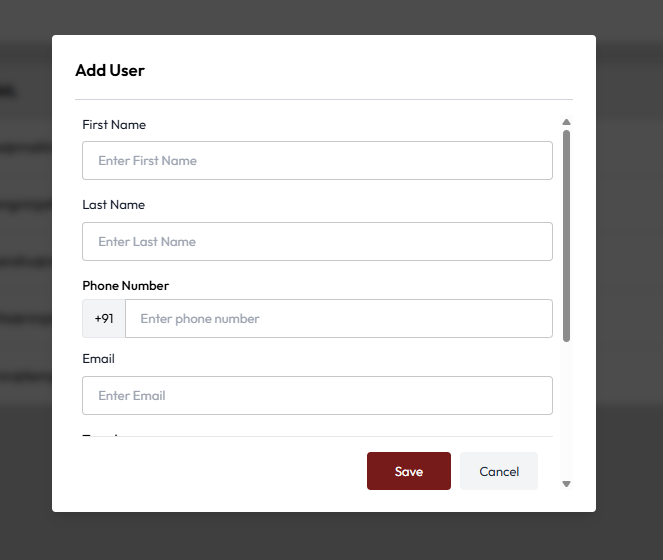Cancel the Add User dialog

click(x=499, y=472)
